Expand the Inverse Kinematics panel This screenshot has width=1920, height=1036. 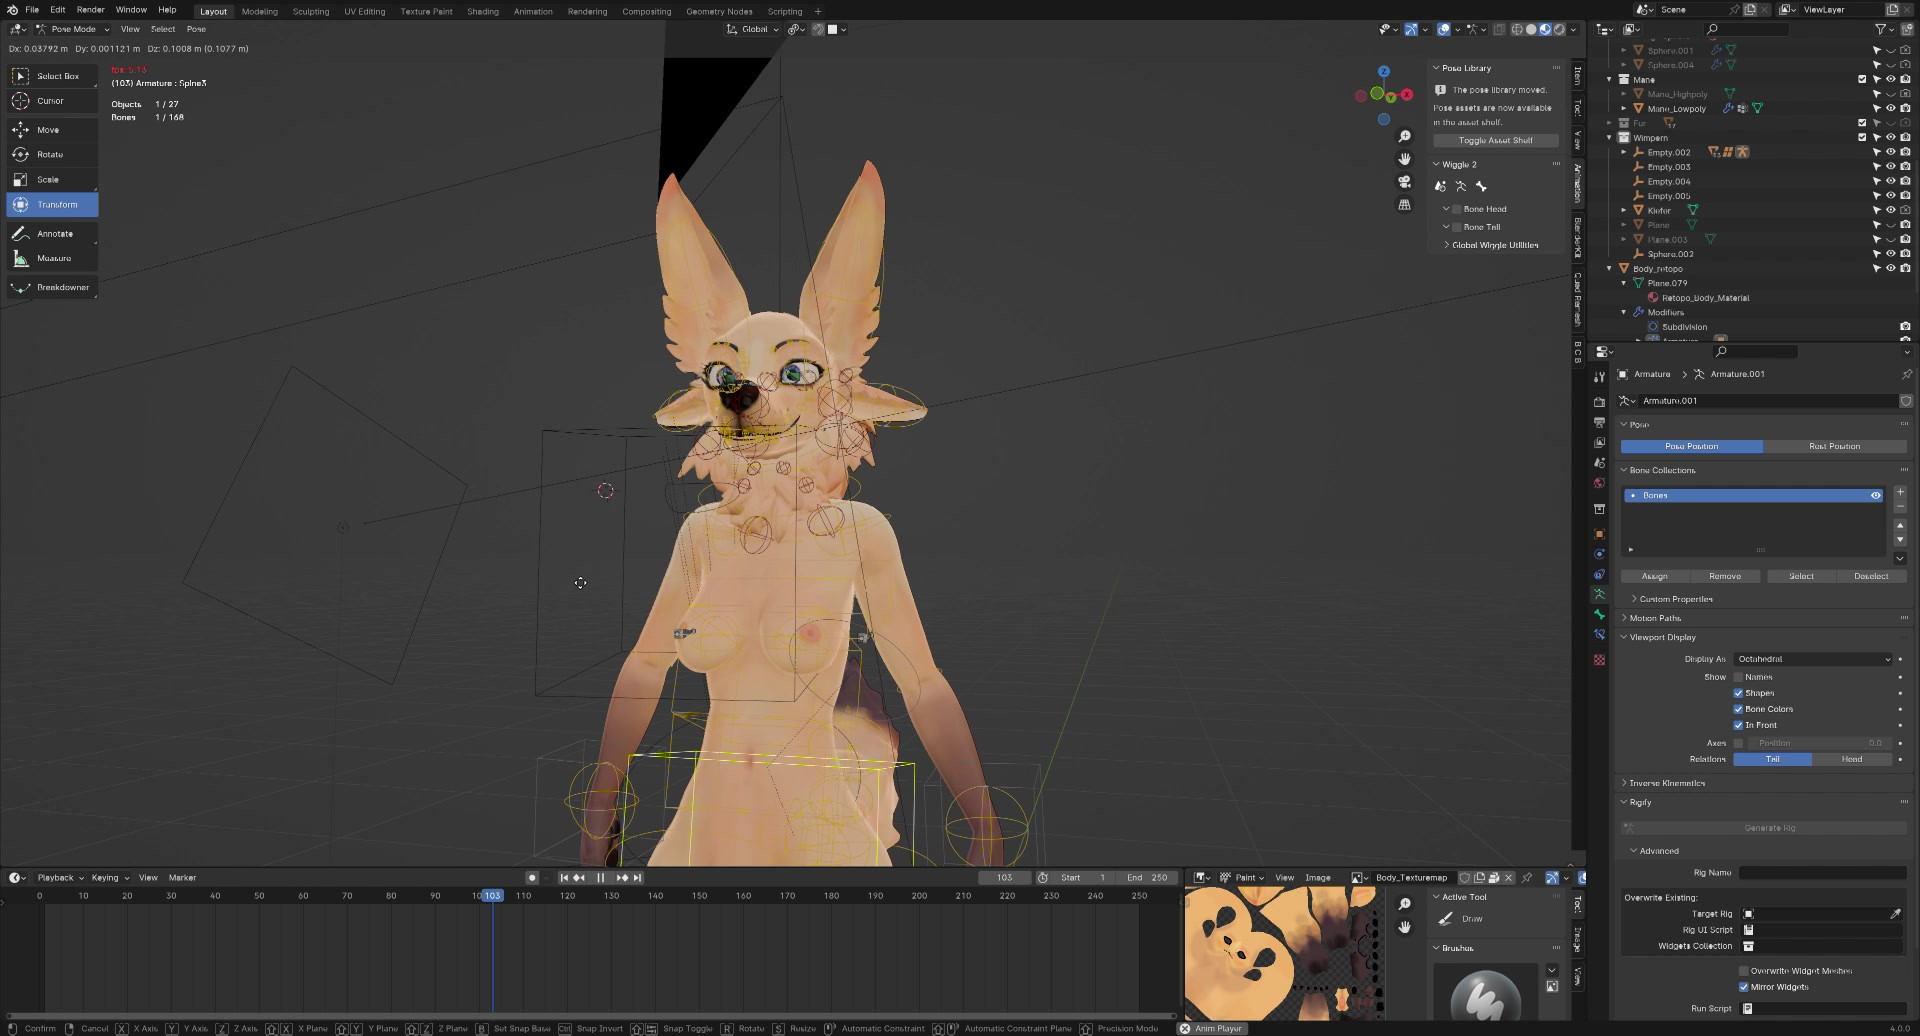coord(1666,783)
